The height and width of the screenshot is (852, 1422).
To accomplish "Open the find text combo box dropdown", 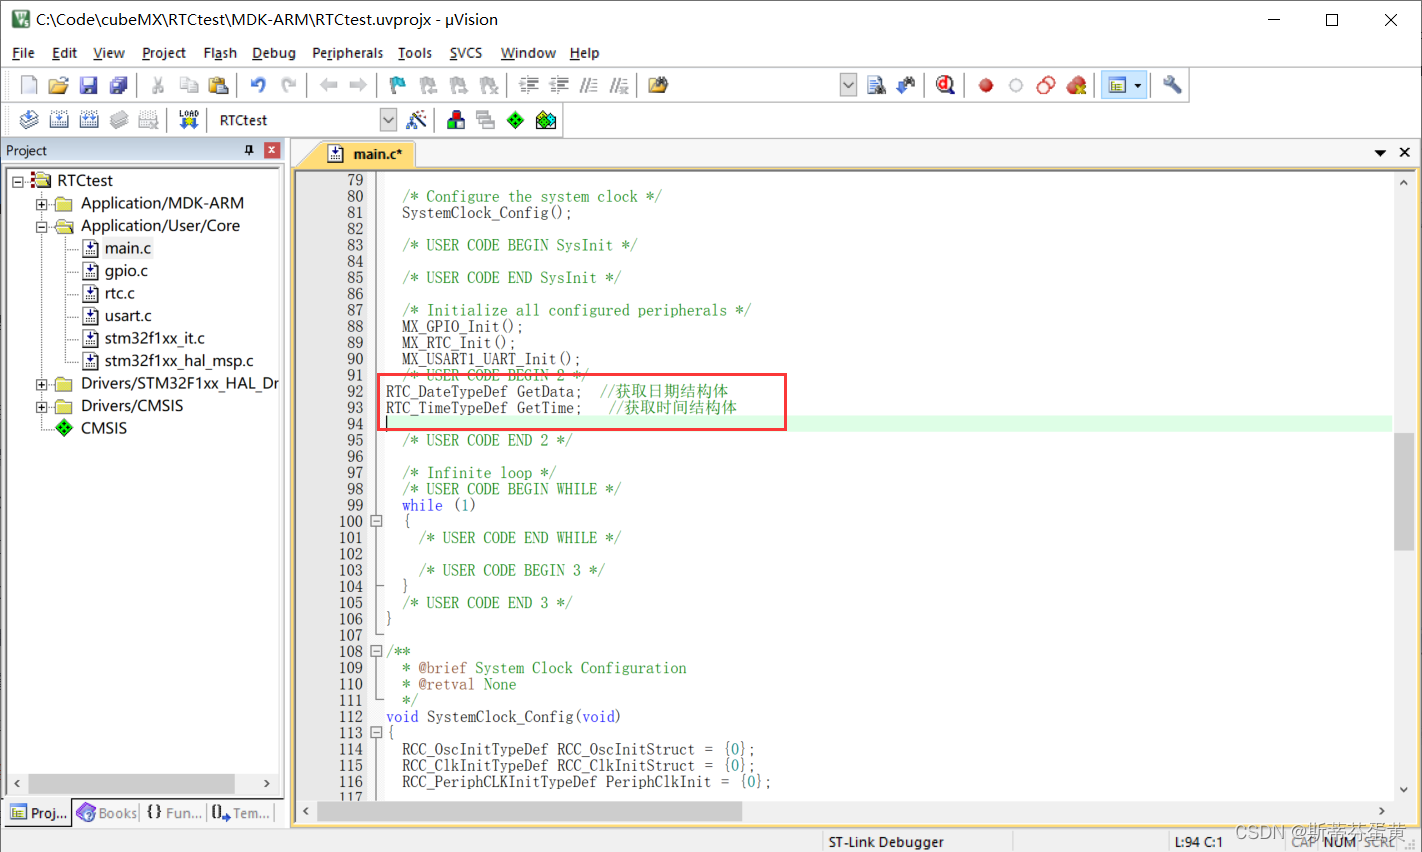I will [848, 85].
